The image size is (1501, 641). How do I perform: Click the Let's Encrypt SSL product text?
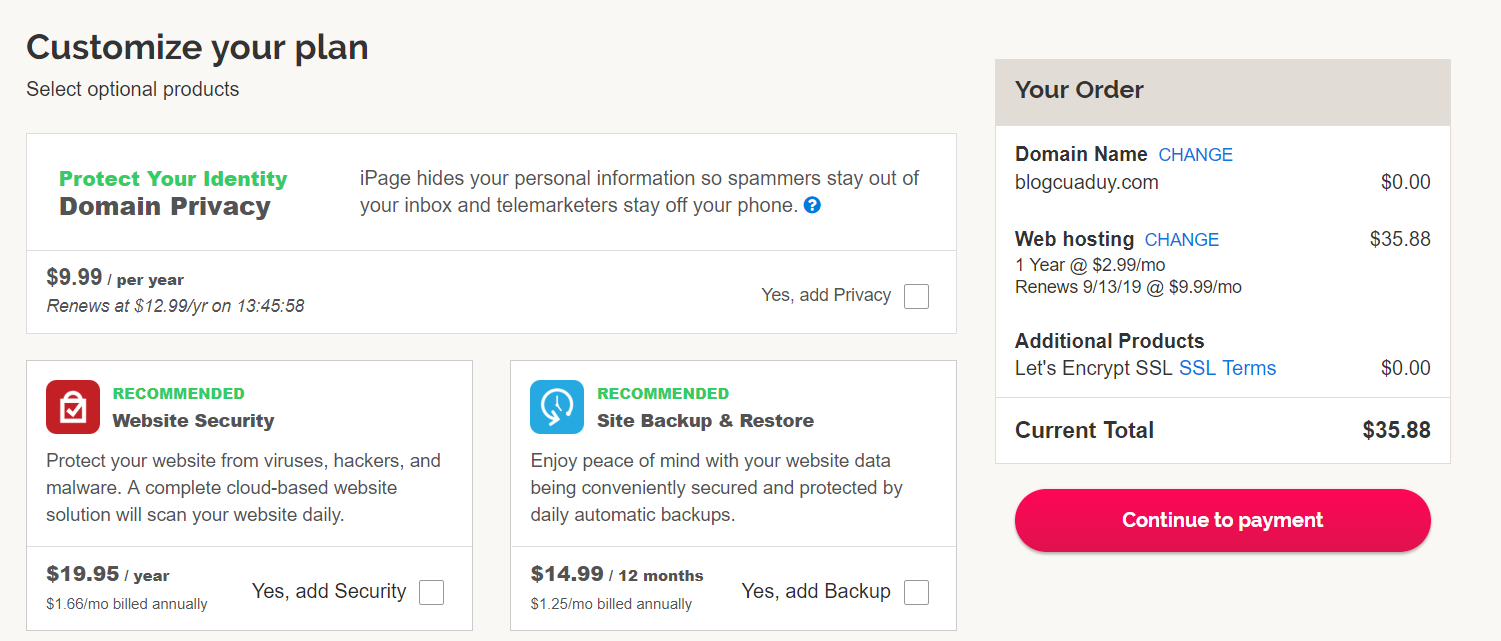(1094, 368)
